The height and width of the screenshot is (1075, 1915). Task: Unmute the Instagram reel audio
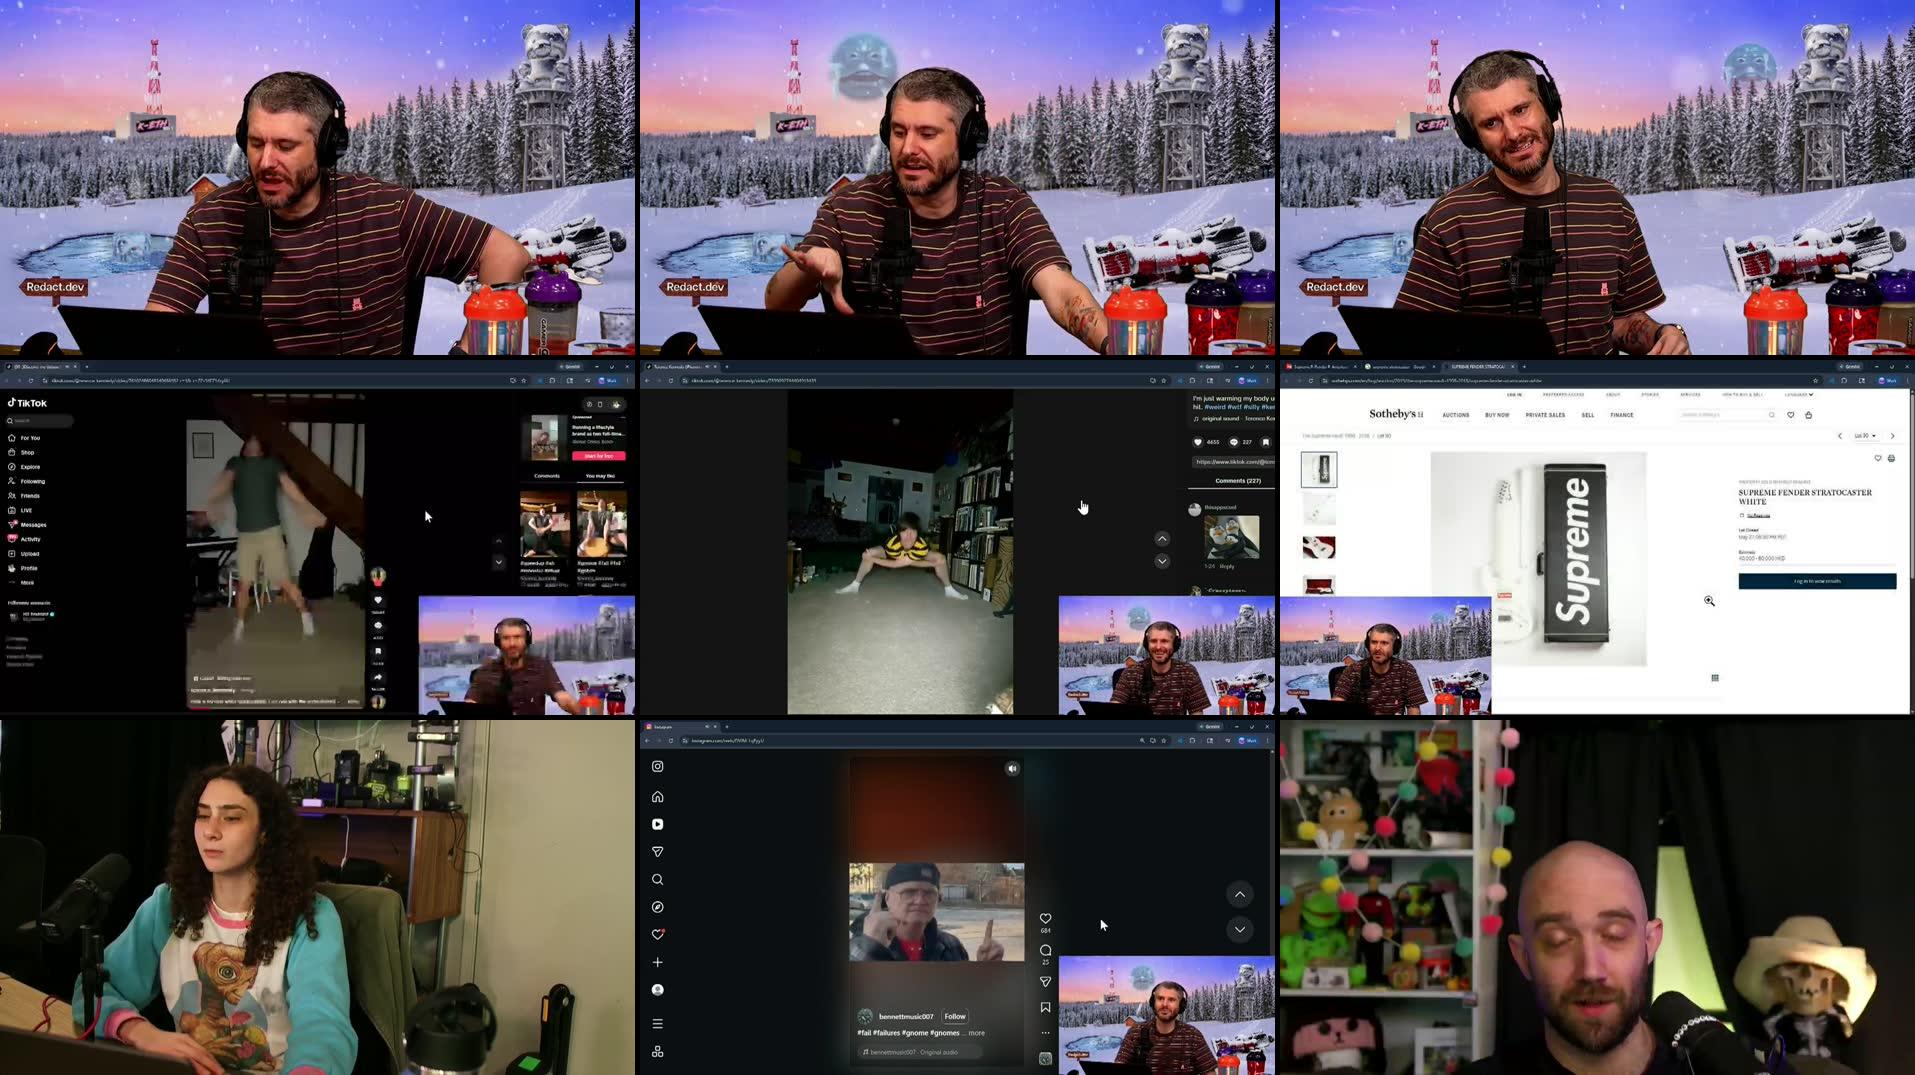[x=1012, y=768]
